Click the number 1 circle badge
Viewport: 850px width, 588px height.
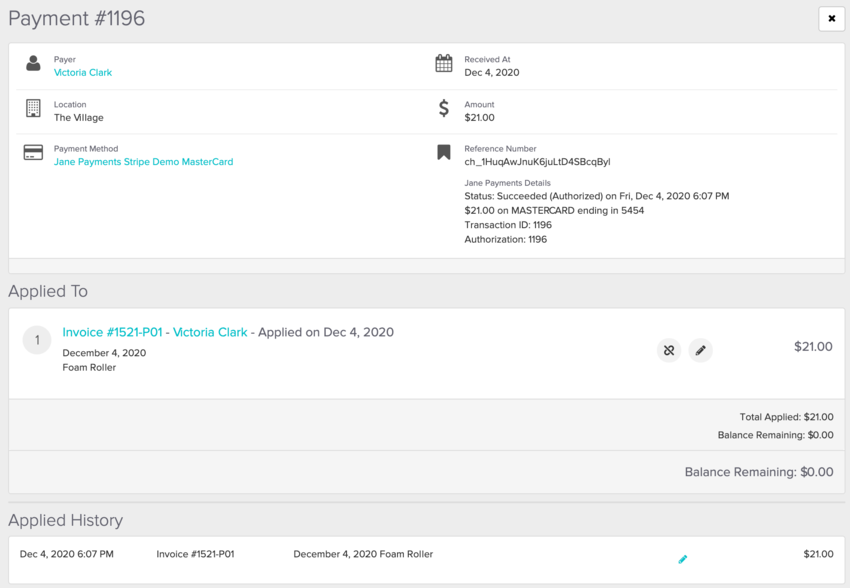coord(37,340)
